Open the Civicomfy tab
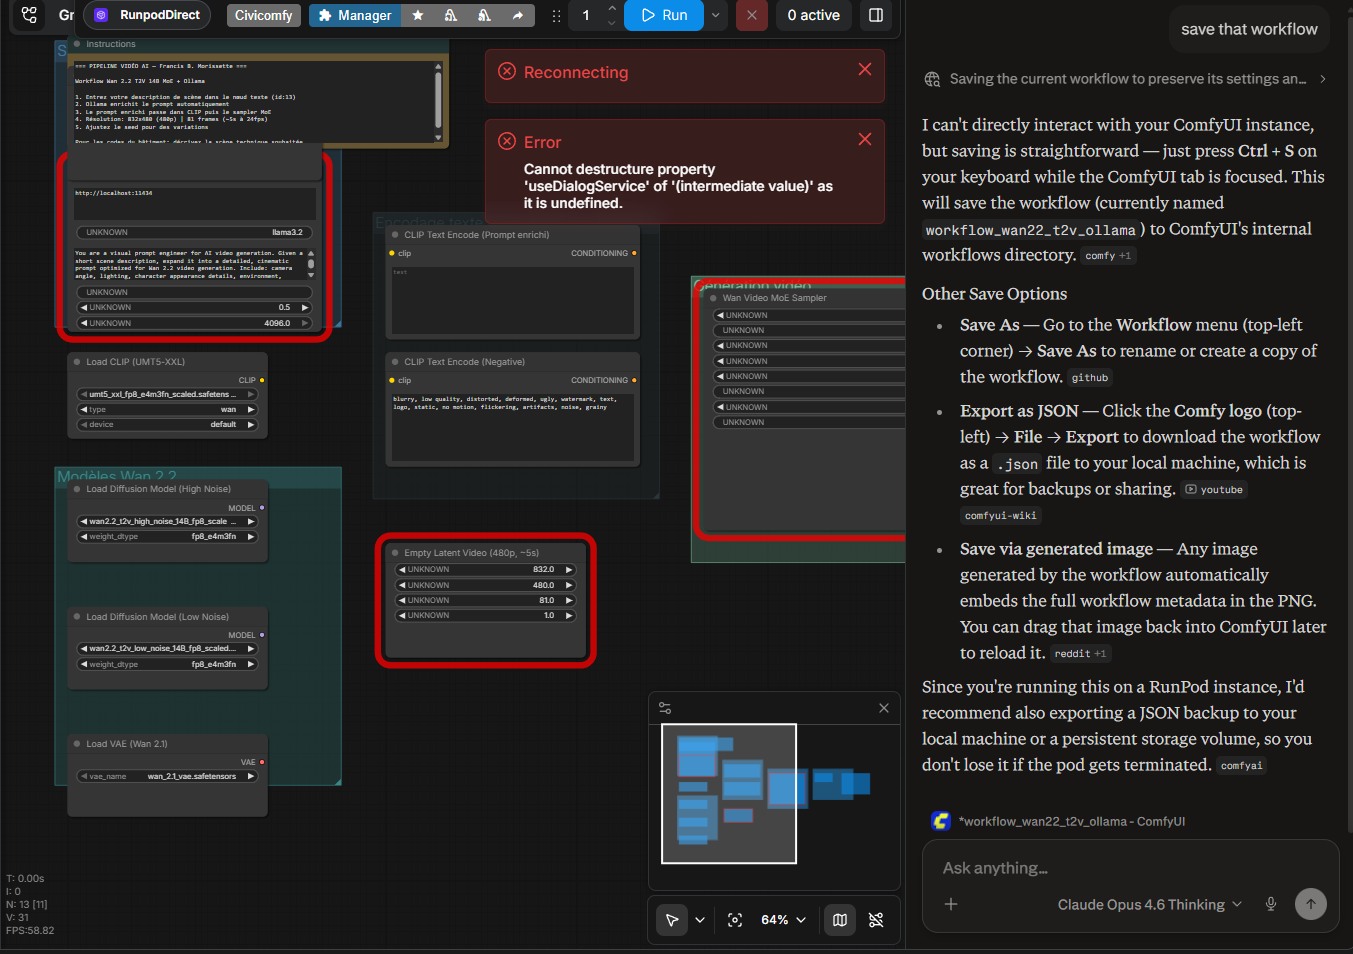1353x954 pixels. pos(264,15)
